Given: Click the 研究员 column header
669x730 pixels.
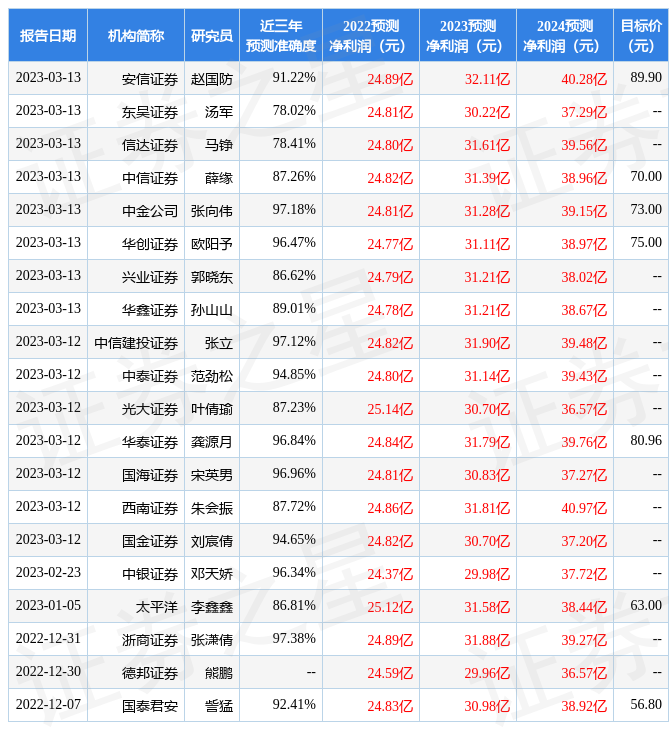Looking at the screenshot, I should point(212,35).
